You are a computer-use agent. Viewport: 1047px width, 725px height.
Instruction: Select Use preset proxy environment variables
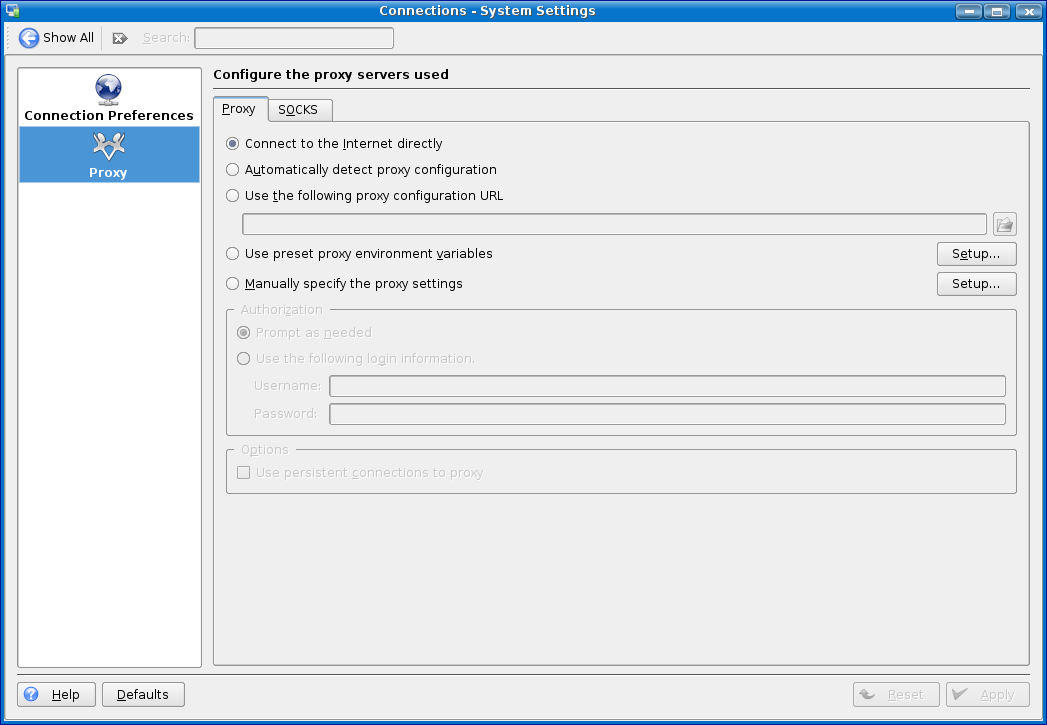[233, 254]
